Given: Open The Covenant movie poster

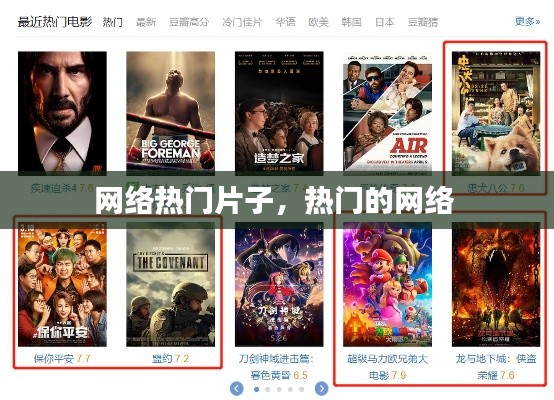Looking at the screenshot, I should pos(171,284).
